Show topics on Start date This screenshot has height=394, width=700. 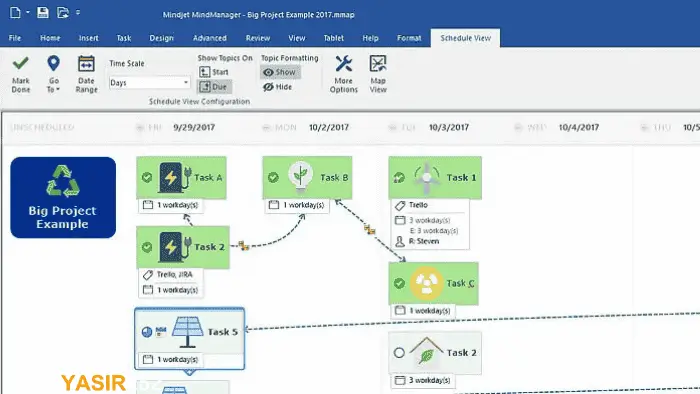click(214, 72)
